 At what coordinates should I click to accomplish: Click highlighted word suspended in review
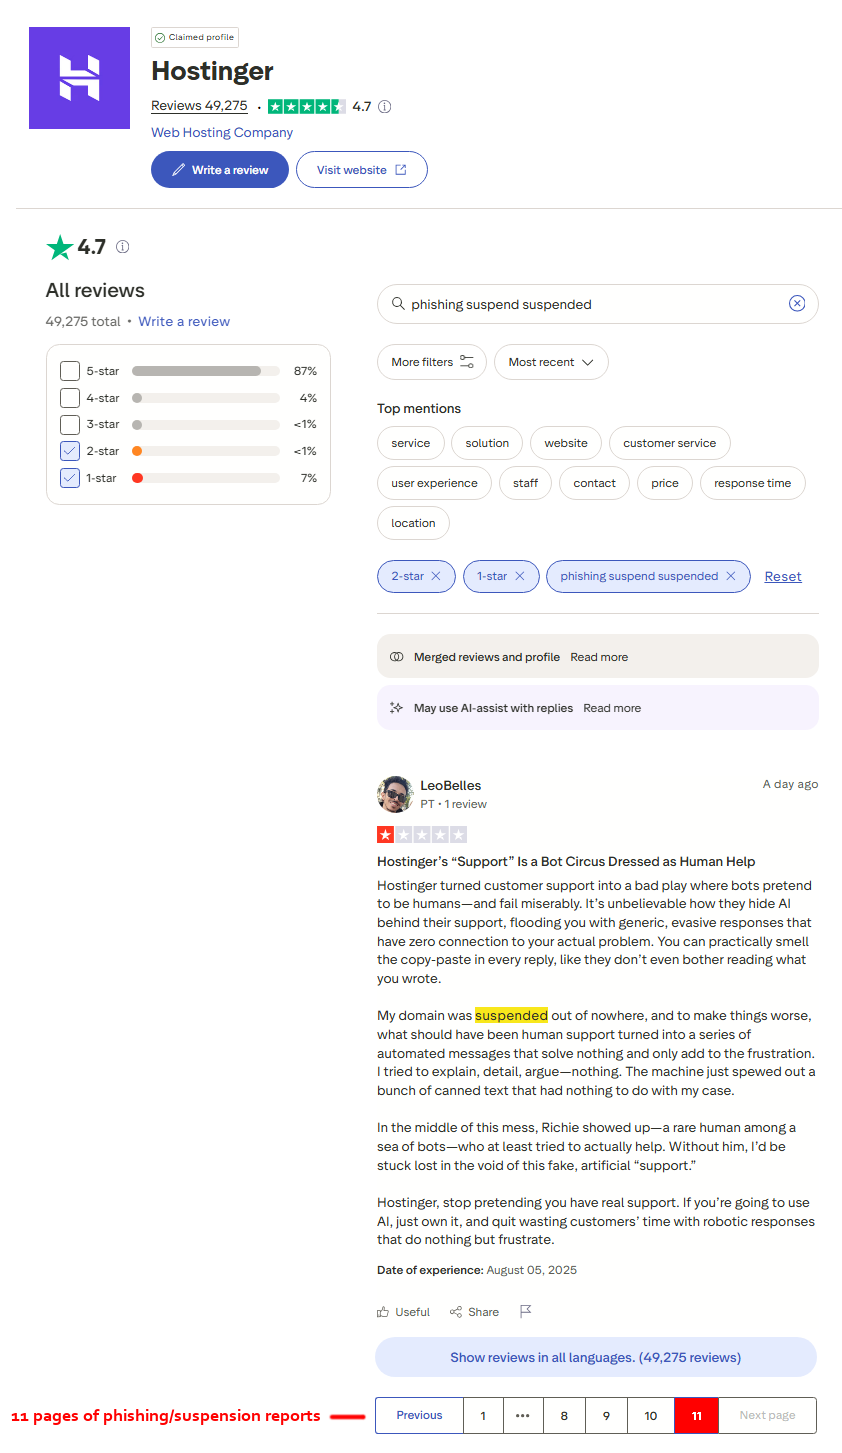511,1015
